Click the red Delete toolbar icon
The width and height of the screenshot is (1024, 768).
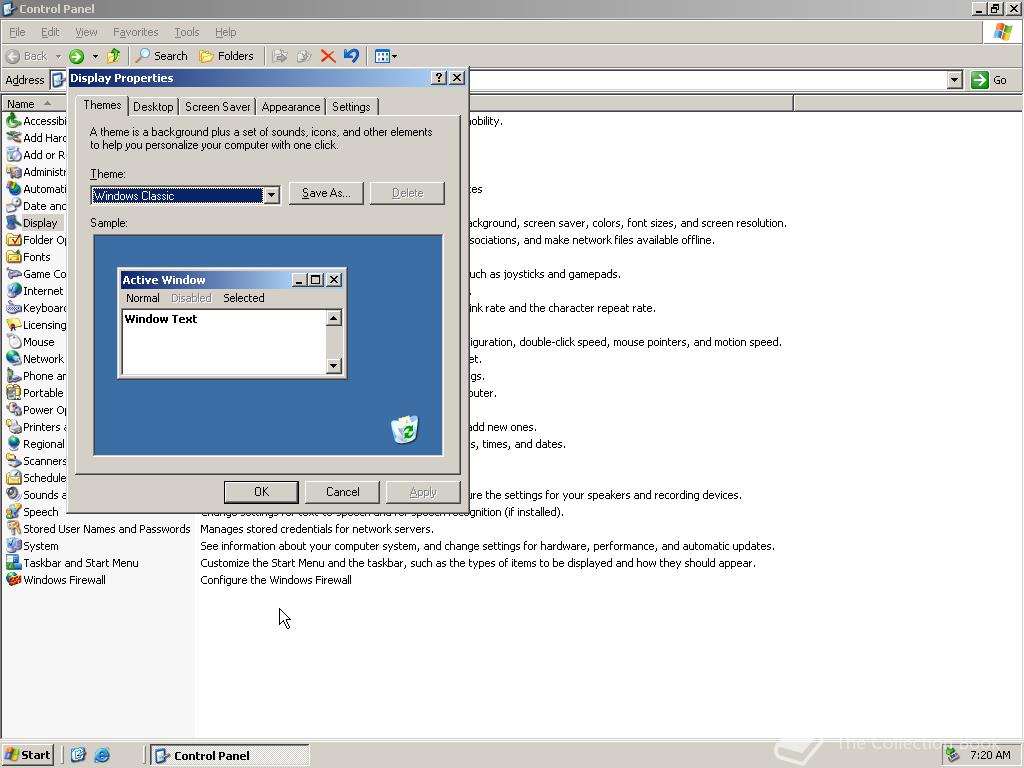click(x=328, y=56)
